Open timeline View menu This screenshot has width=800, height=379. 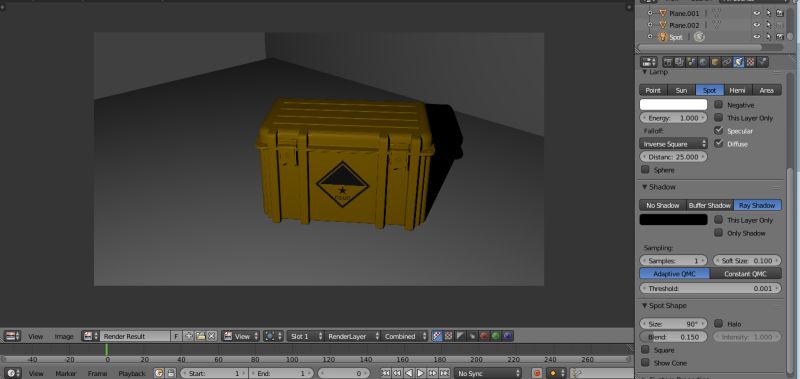[36, 373]
